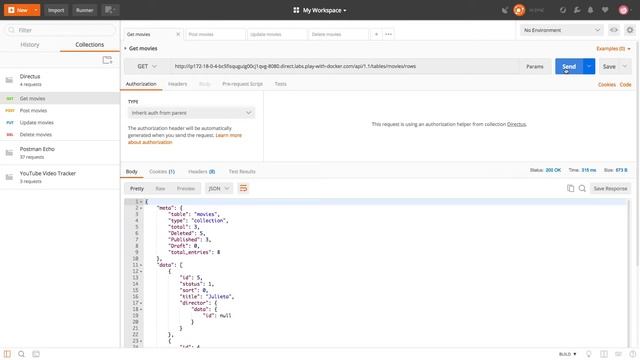This screenshot has width=640, height=360.
Task: Open the Pre-request Script tab
Action: (242, 84)
